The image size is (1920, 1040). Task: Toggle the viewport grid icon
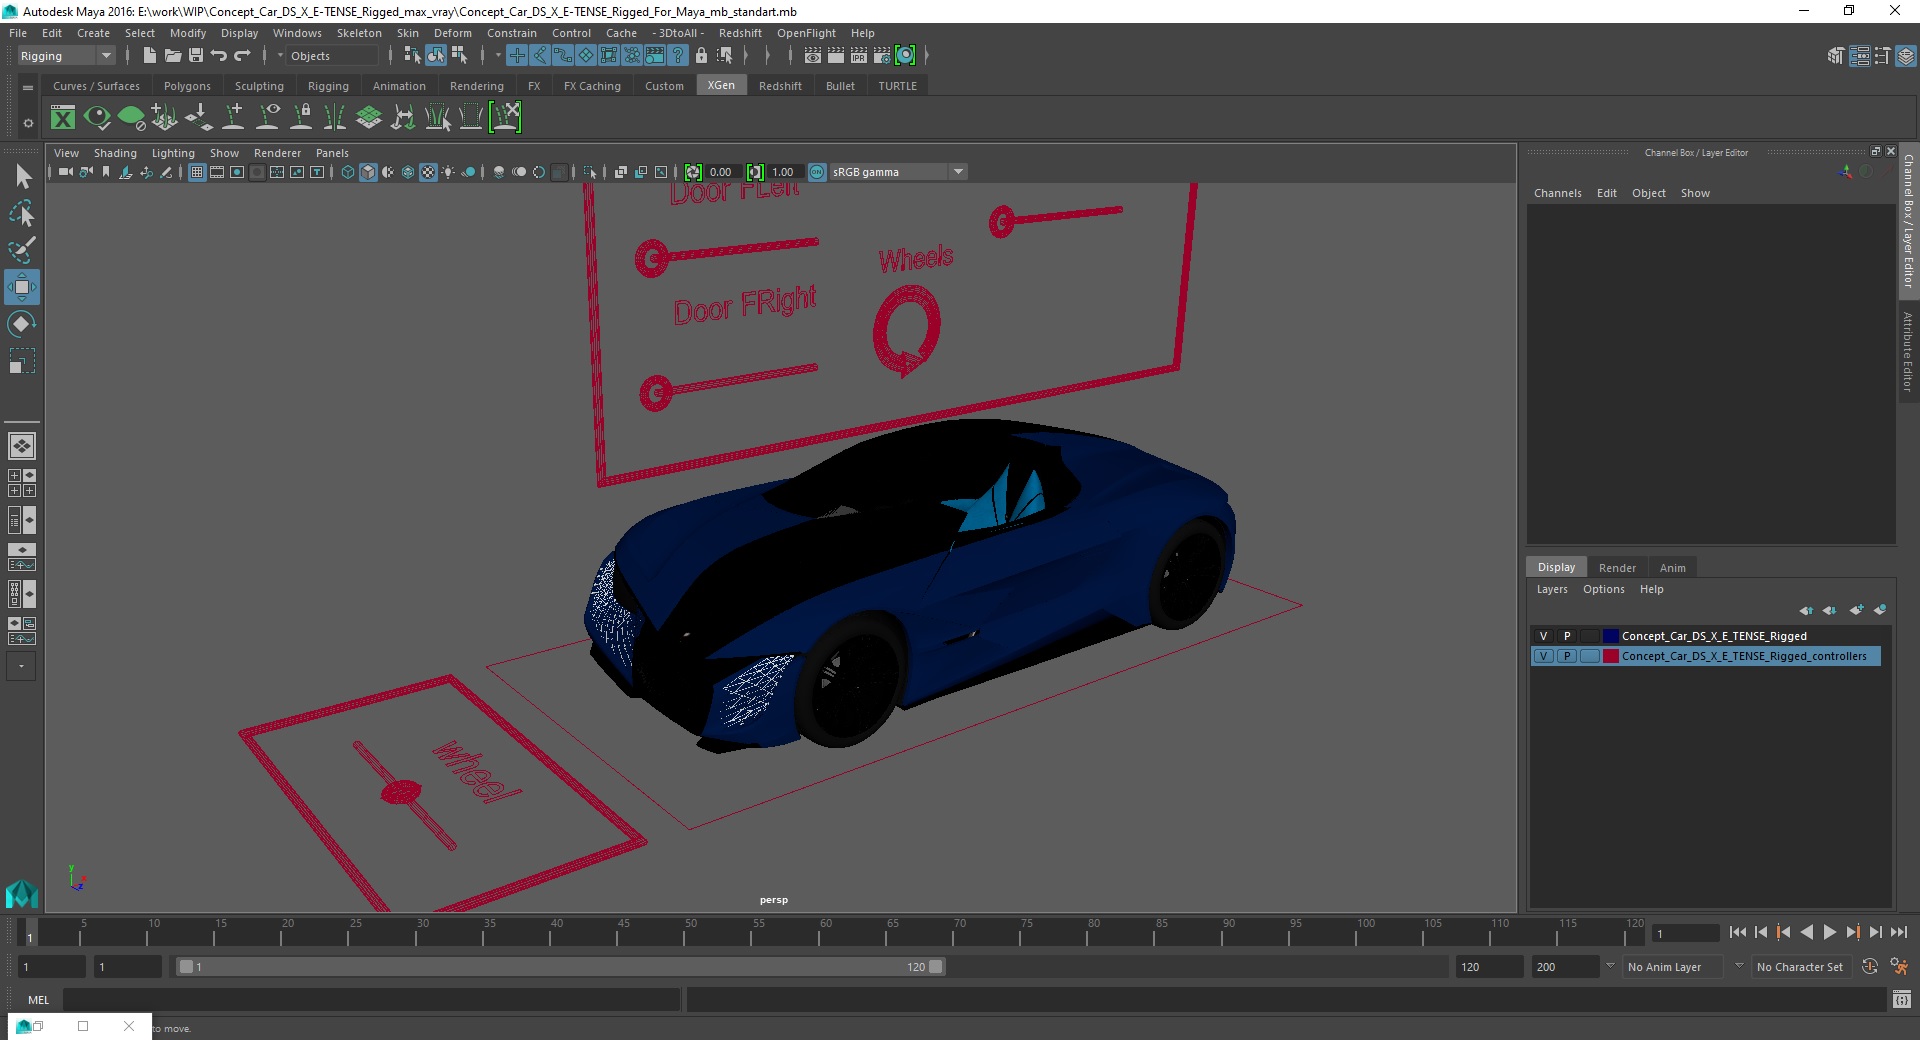[197, 172]
